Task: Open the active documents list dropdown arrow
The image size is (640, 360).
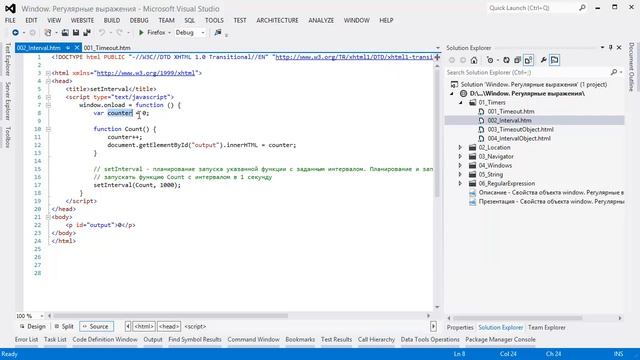Action: point(438,48)
